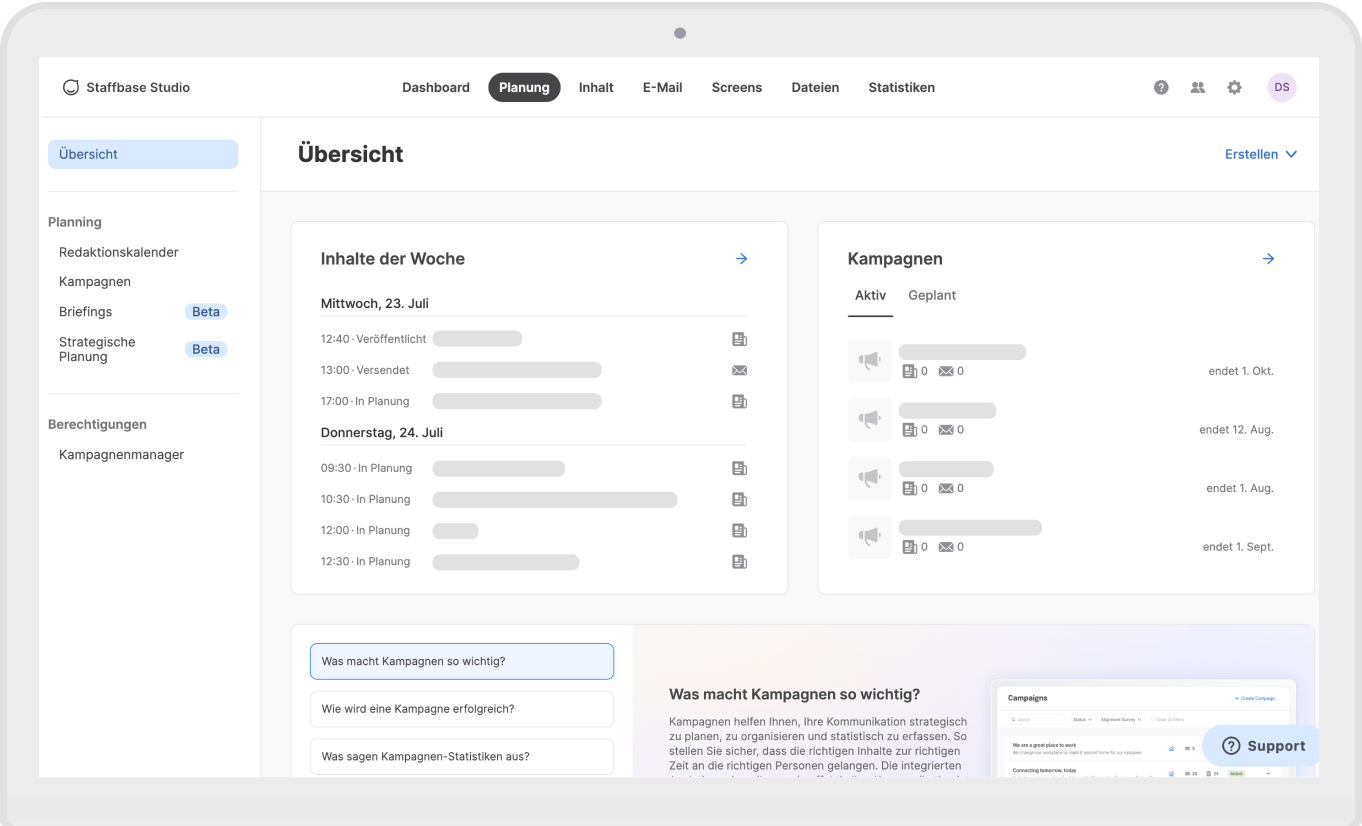
Task: Click the Support question mark icon
Action: click(x=1231, y=746)
